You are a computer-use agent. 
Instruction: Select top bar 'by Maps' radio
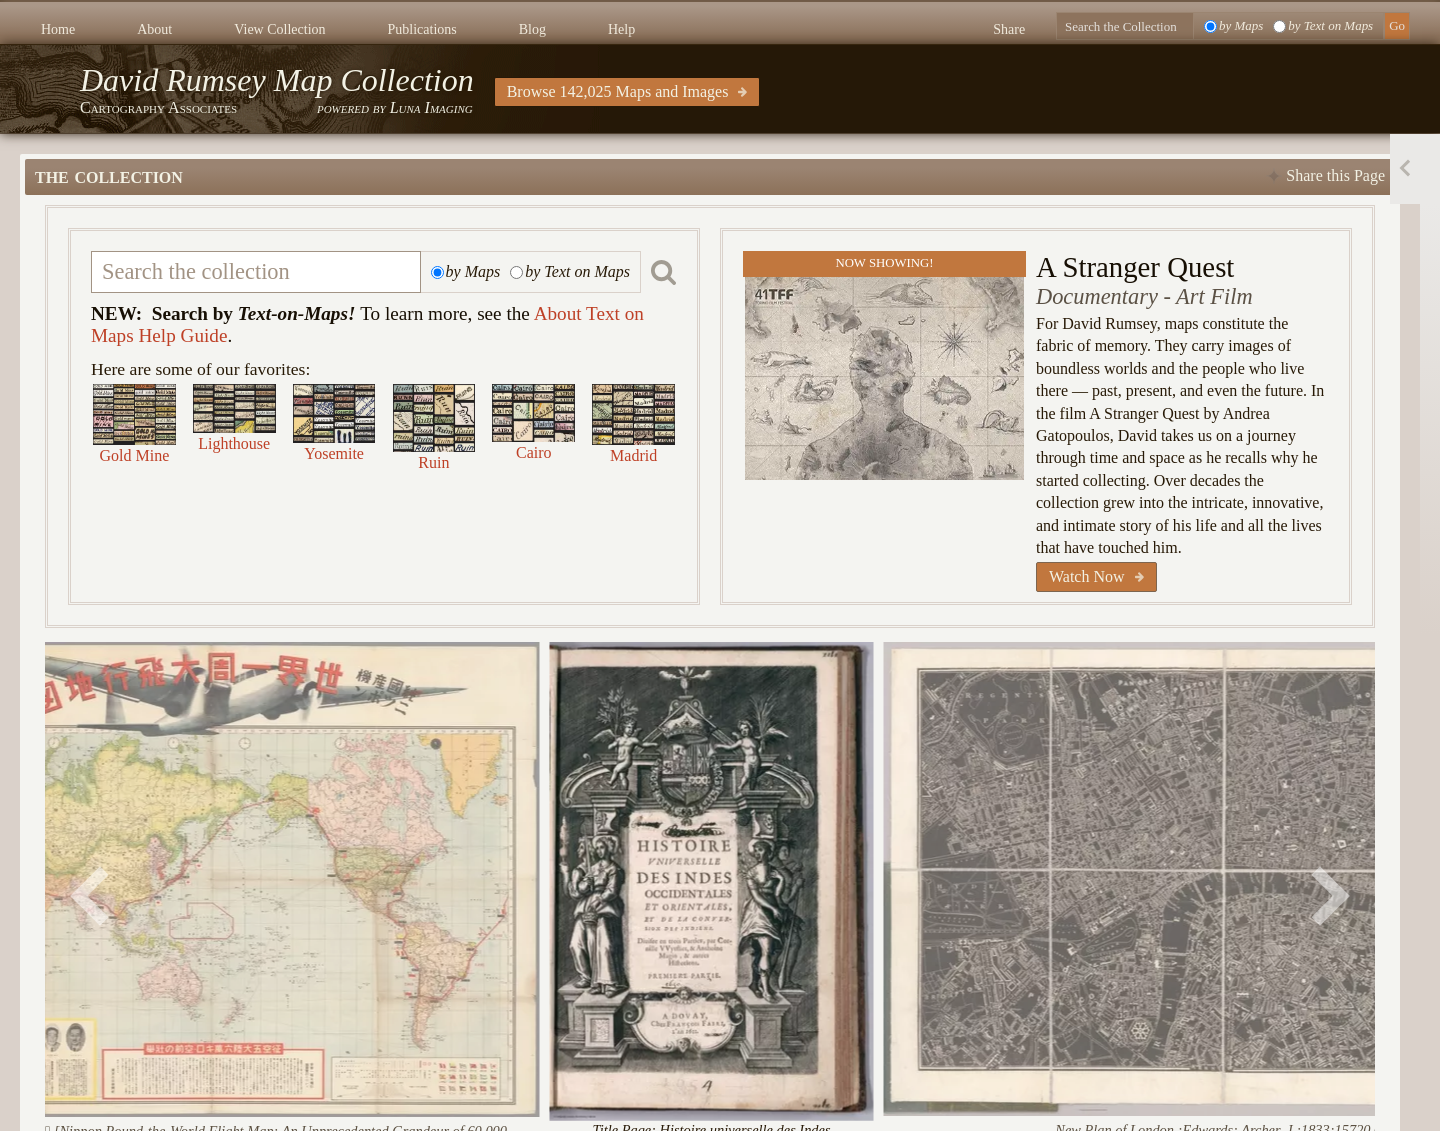coord(1210,27)
